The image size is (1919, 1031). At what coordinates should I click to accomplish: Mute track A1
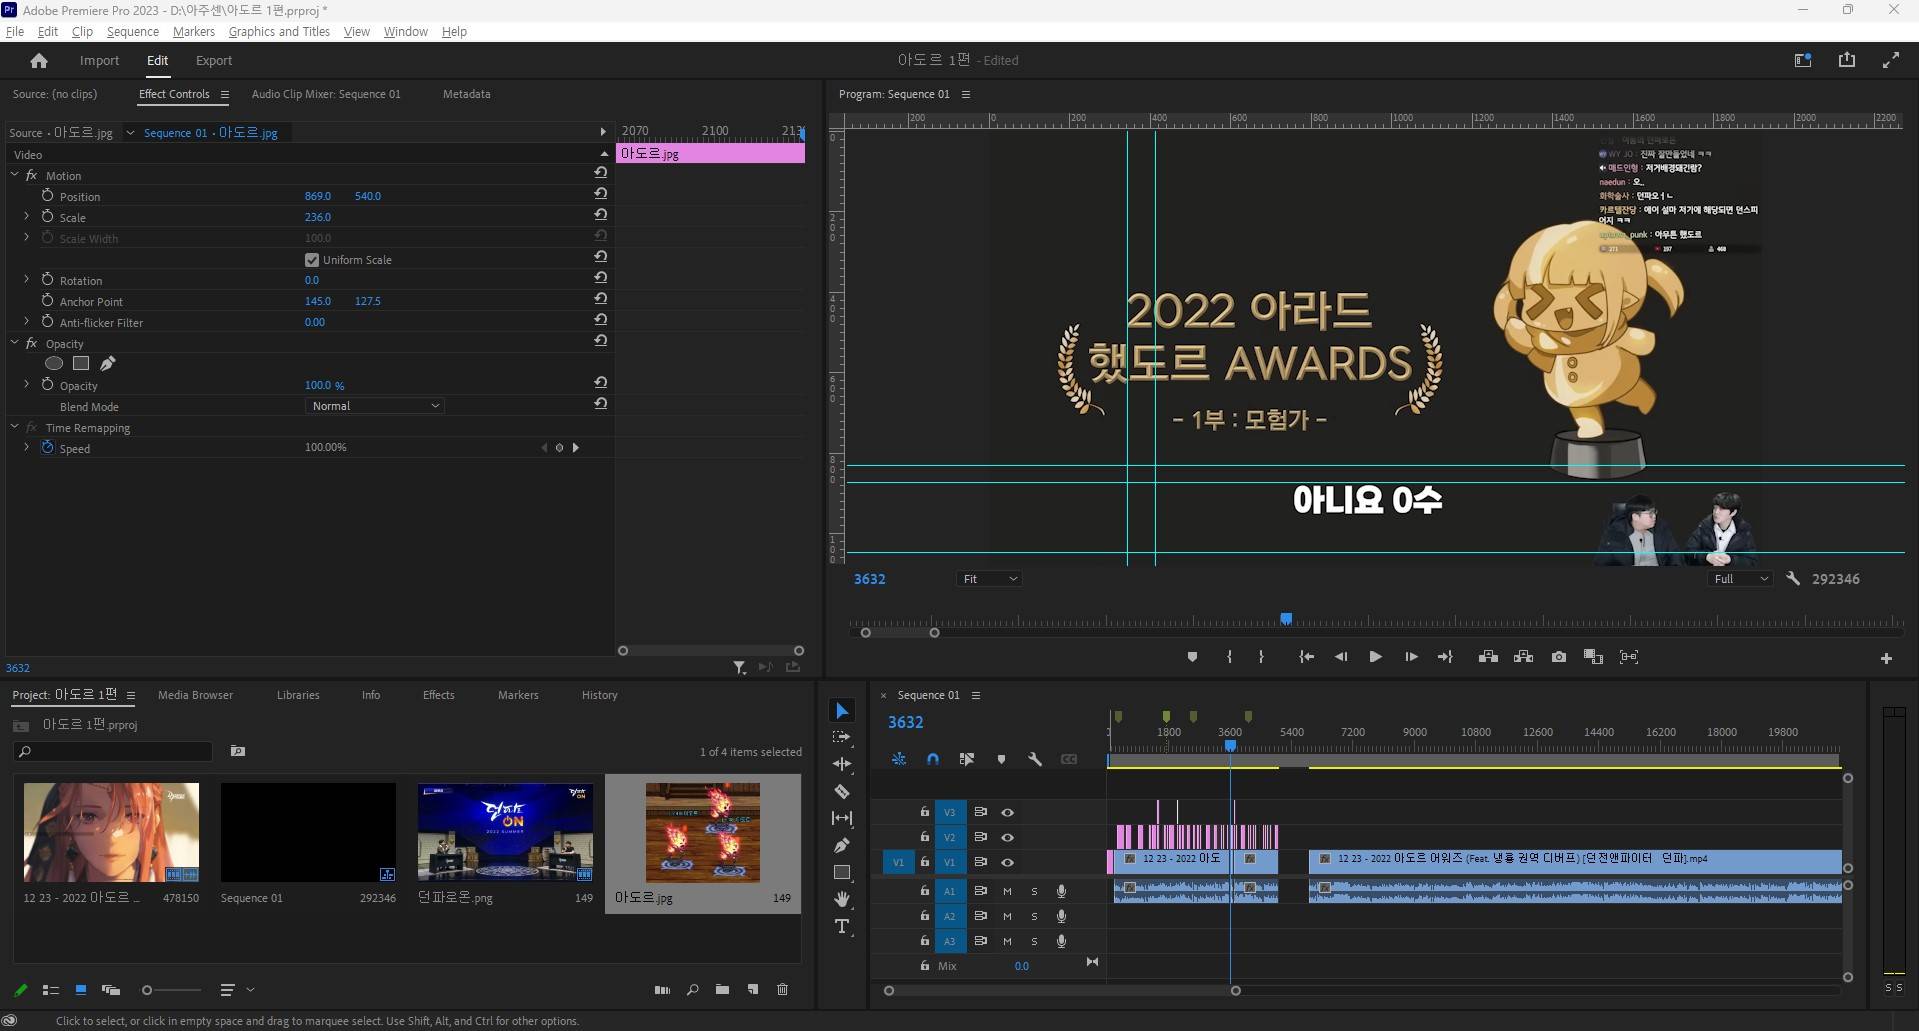tap(1007, 891)
